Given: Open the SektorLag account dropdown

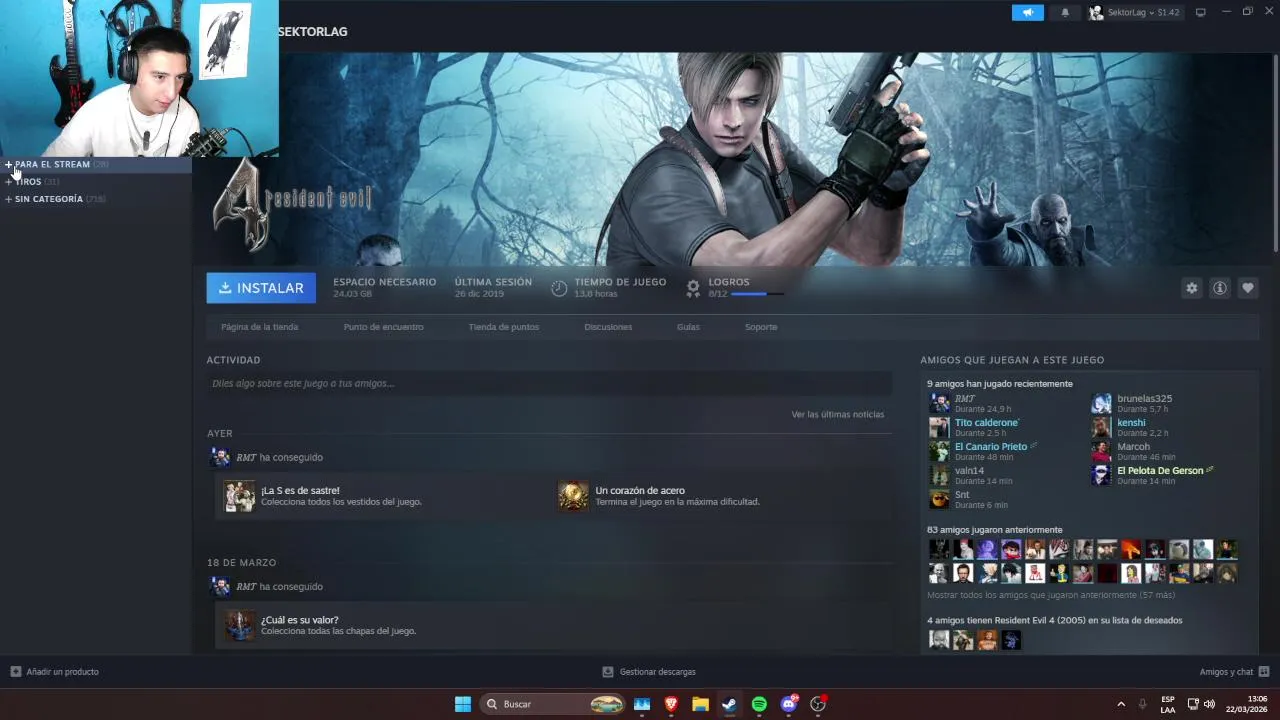Looking at the screenshot, I should (x=1134, y=12).
